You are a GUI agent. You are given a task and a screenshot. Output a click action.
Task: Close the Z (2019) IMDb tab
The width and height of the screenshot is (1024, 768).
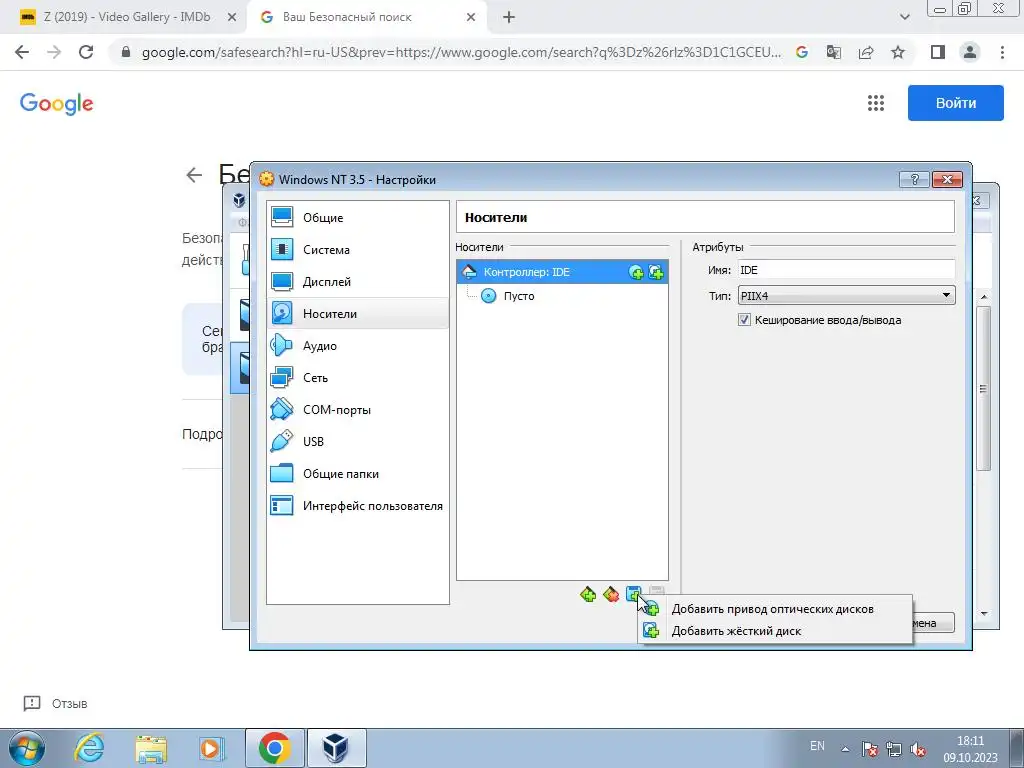pyautogui.click(x=231, y=18)
